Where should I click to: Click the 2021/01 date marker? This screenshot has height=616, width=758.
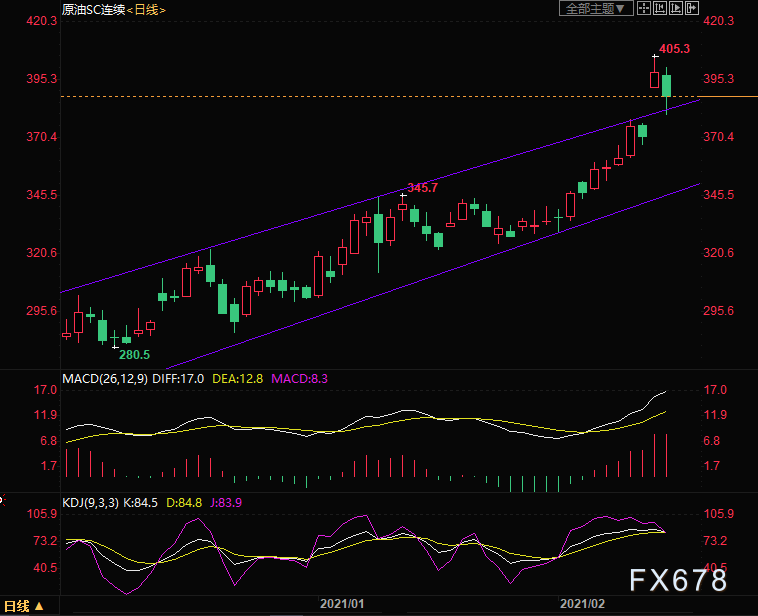342,604
